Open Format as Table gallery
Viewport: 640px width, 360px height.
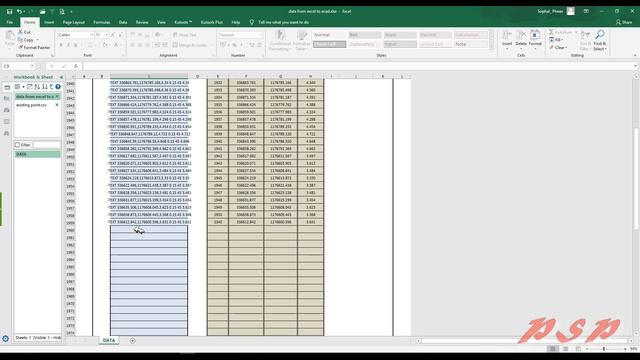302,41
